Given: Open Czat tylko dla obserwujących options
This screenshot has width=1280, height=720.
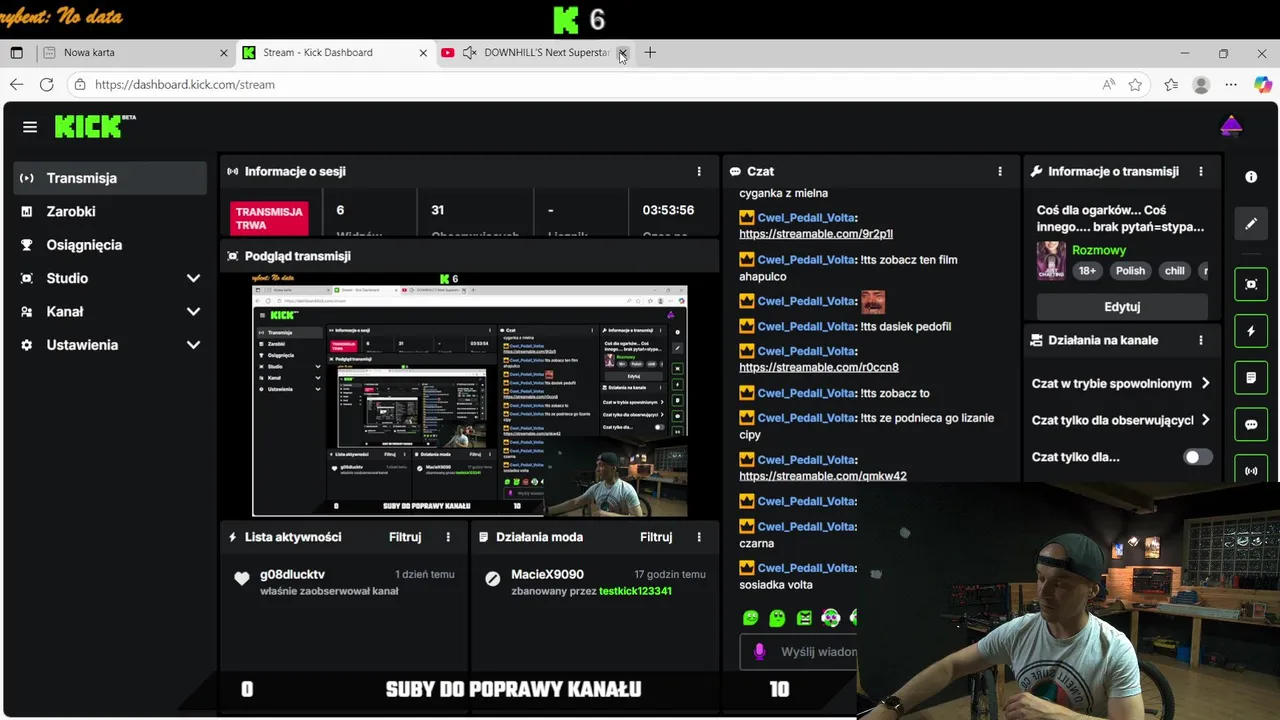Looking at the screenshot, I should (1121, 420).
